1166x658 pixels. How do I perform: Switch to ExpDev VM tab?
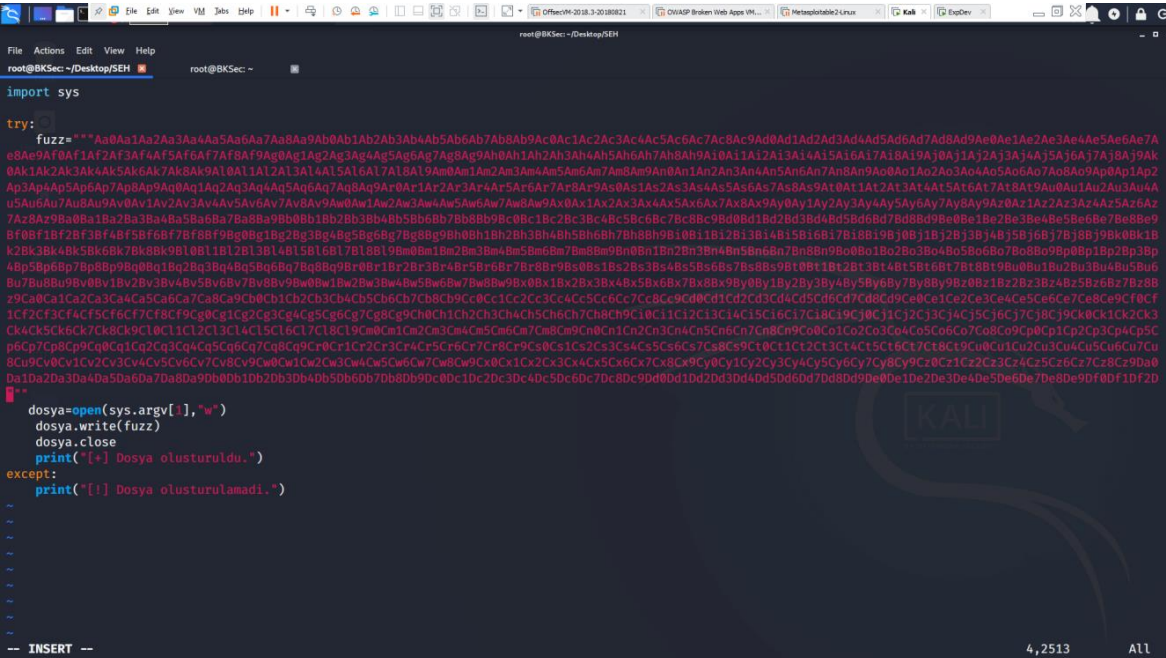click(x=960, y=12)
